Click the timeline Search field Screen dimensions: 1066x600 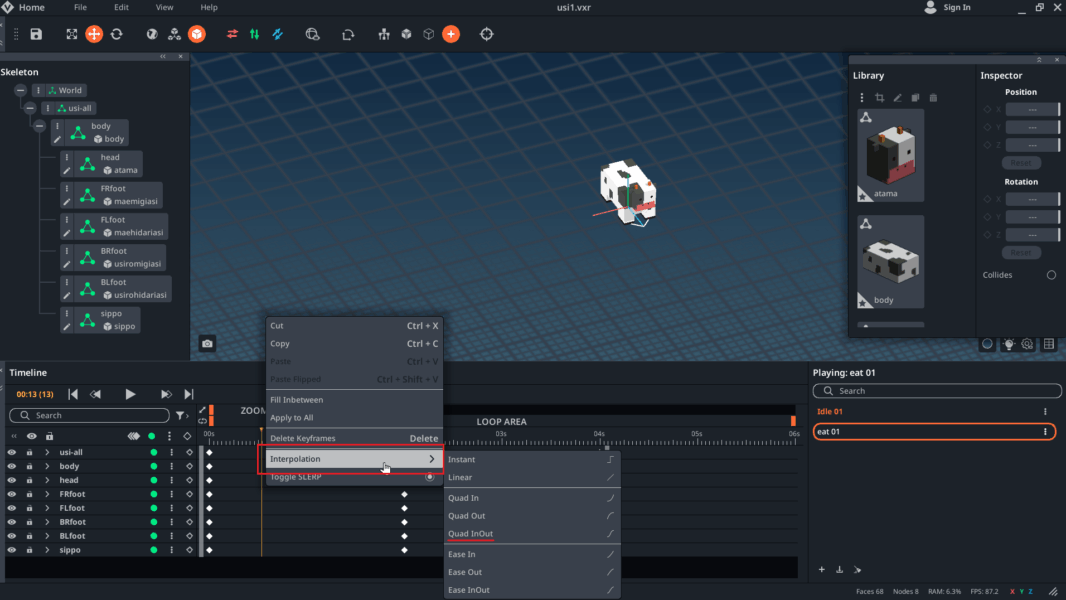[90, 415]
